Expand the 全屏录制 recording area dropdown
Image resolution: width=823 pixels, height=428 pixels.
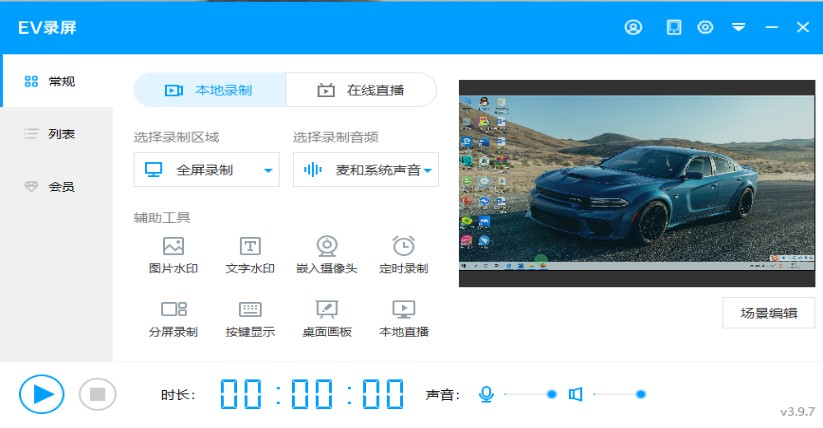point(206,170)
